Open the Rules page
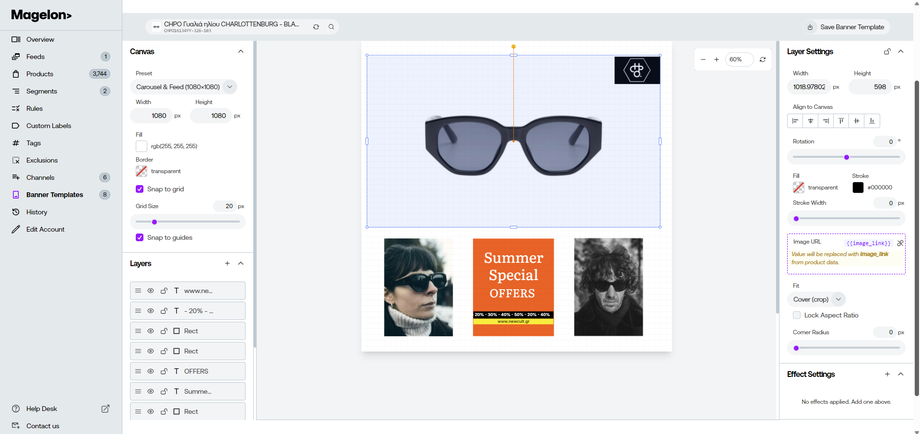The image size is (920, 434). pyautogui.click(x=34, y=108)
